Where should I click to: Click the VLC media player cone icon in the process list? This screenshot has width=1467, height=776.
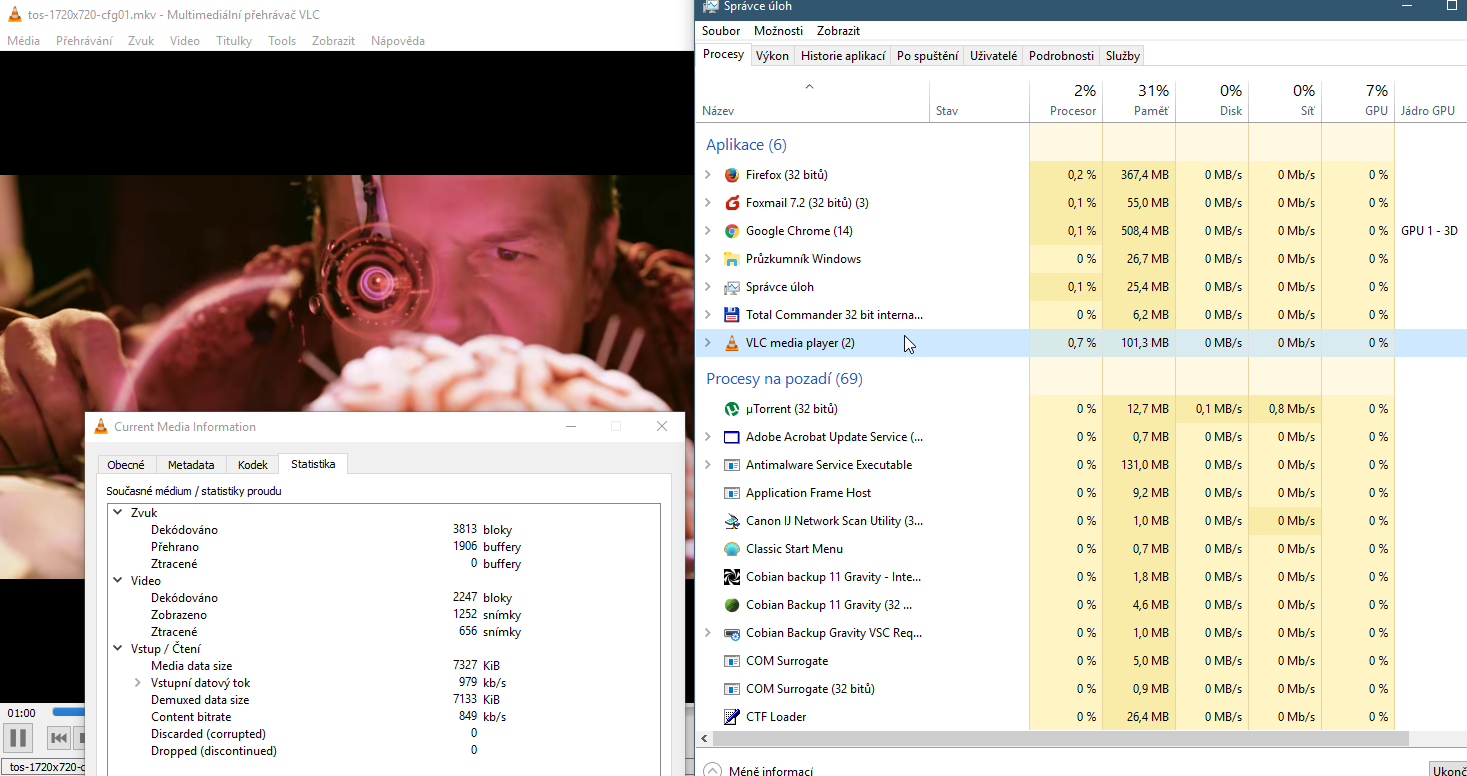coord(731,343)
